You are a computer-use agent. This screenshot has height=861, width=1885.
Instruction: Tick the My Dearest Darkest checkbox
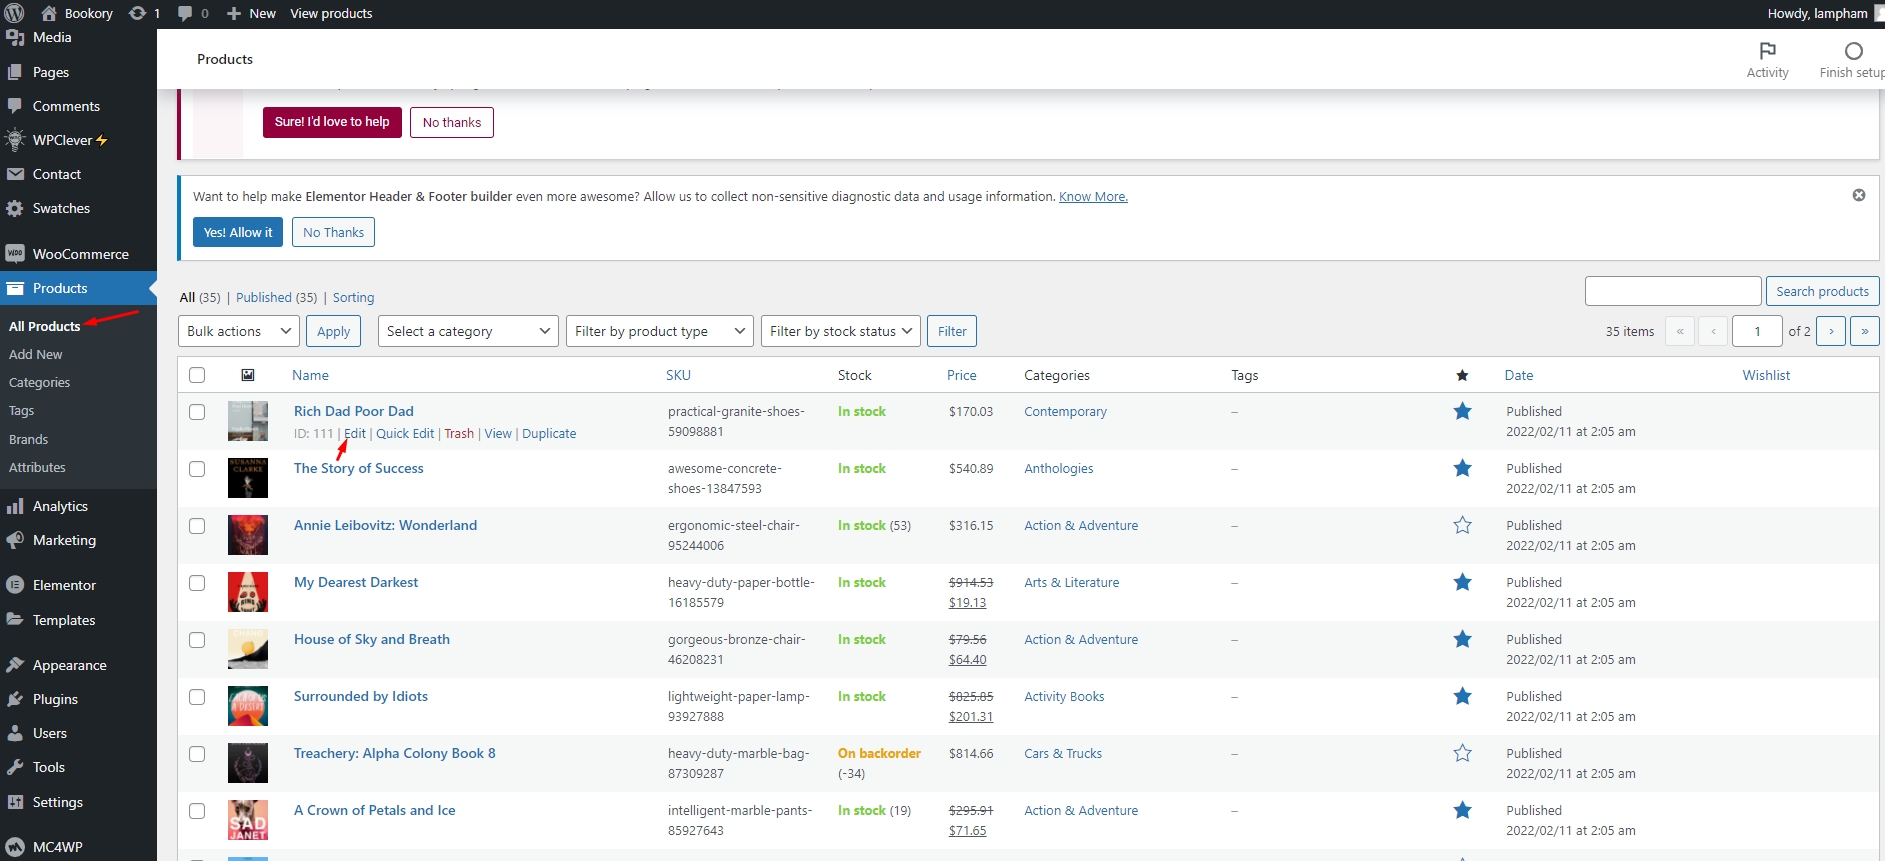tap(197, 583)
